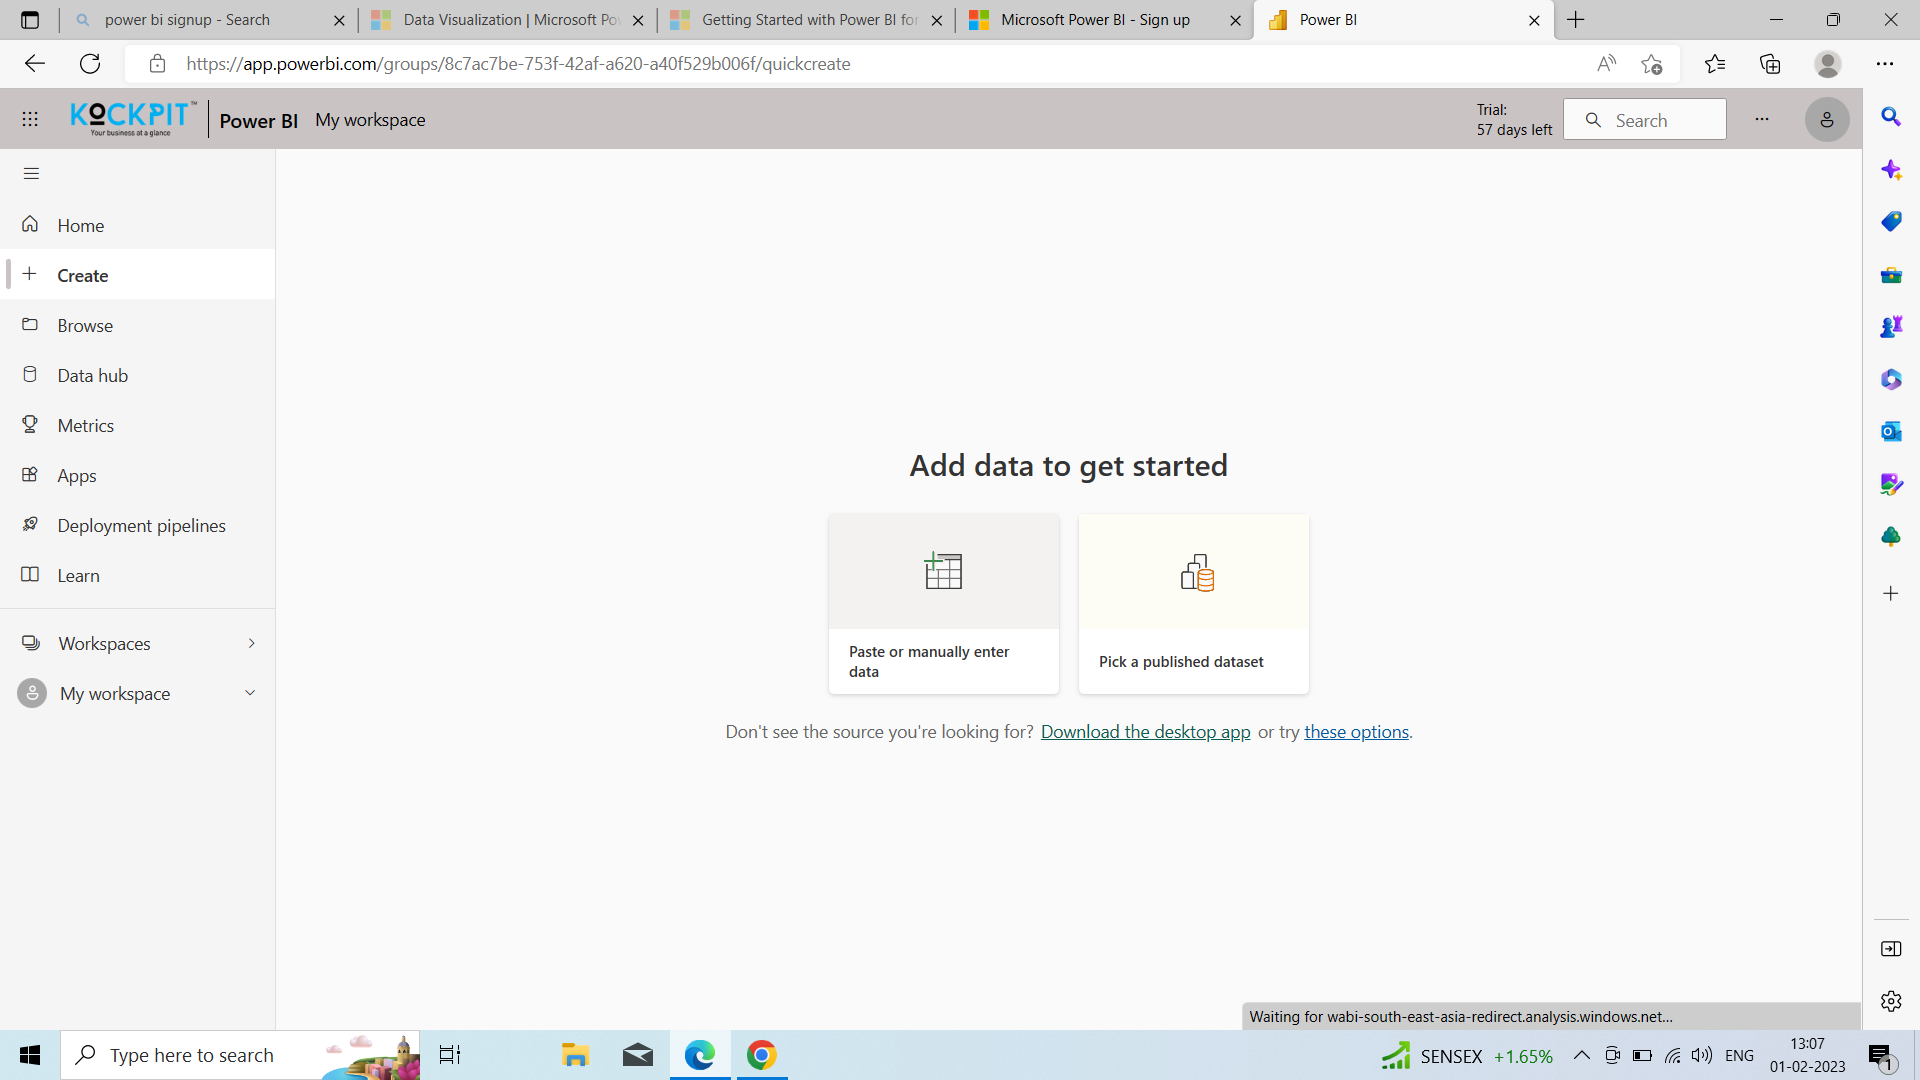Open Edge sidebar settings gear
This screenshot has width=1920, height=1080.
coord(1890,1001)
